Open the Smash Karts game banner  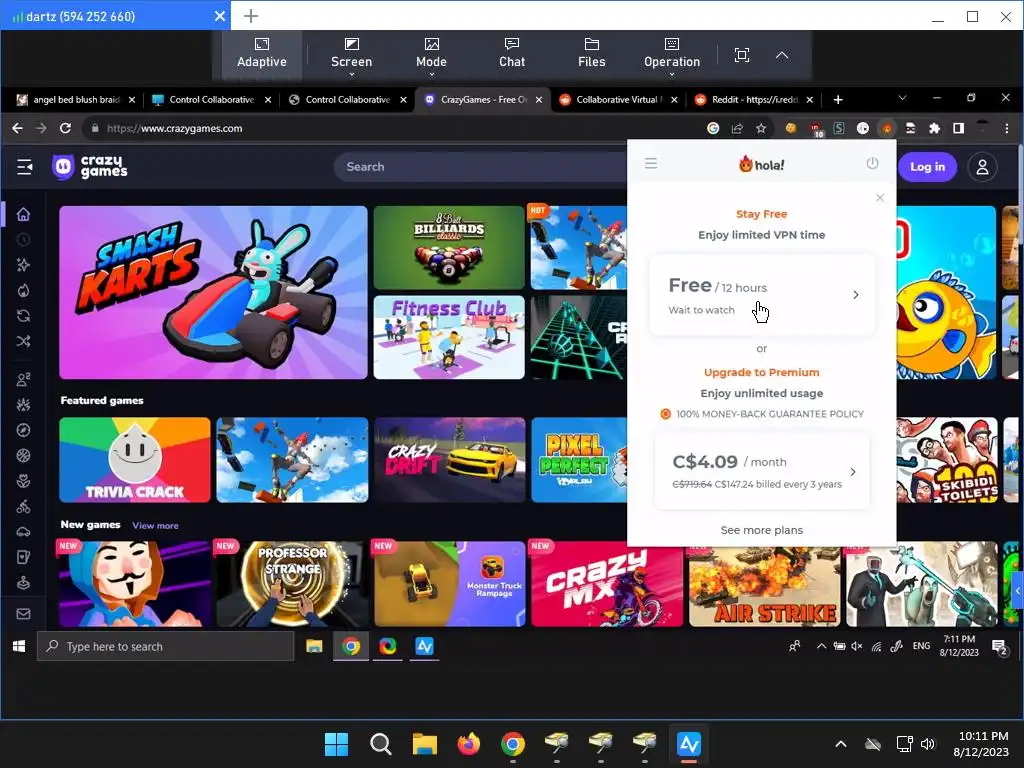click(214, 293)
